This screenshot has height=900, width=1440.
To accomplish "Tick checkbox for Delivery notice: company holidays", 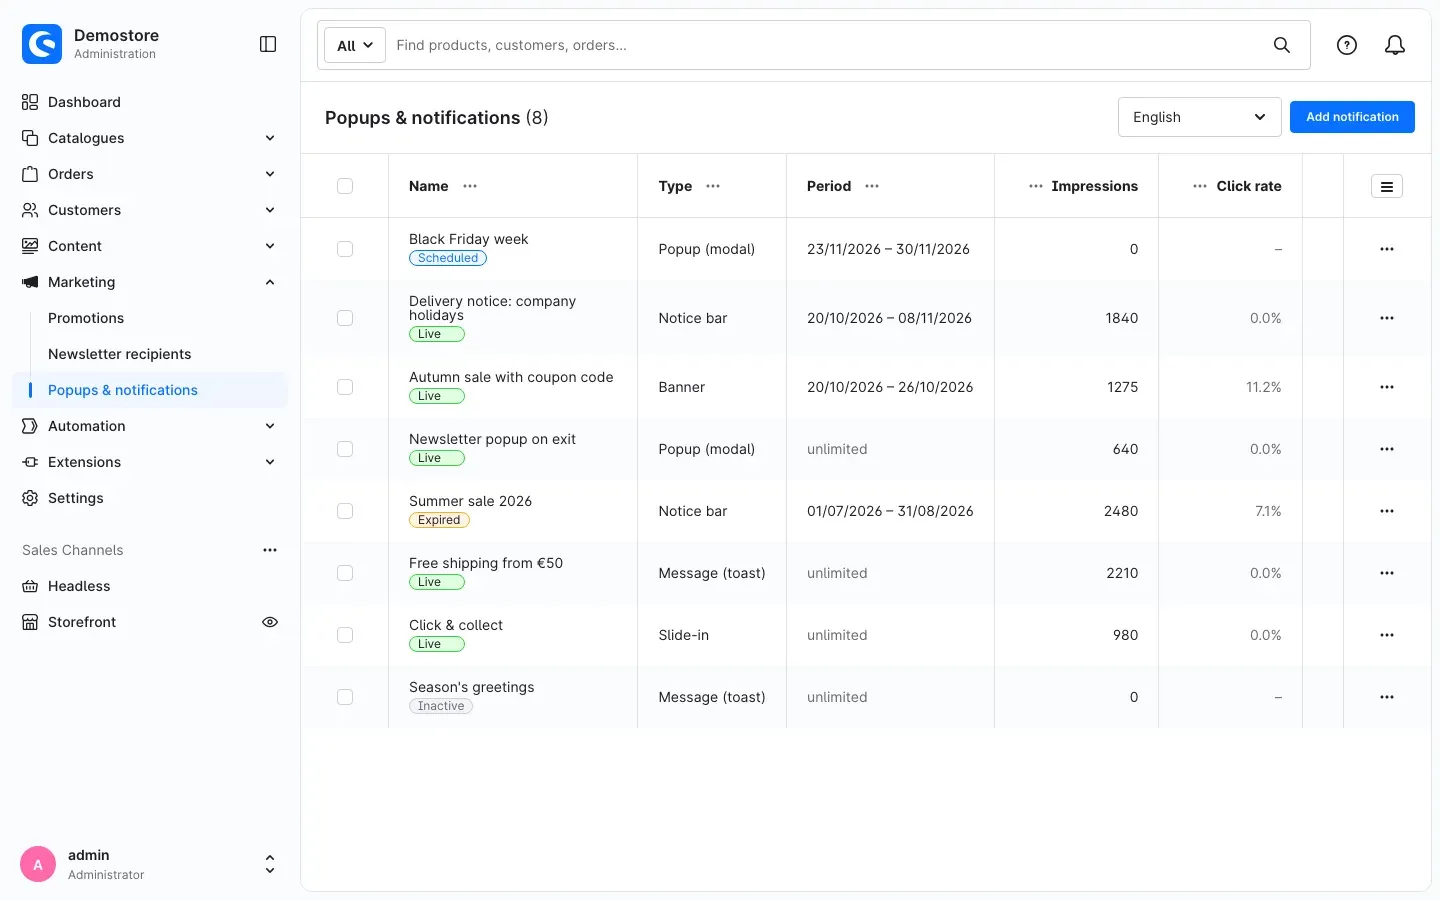I will pos(345,318).
